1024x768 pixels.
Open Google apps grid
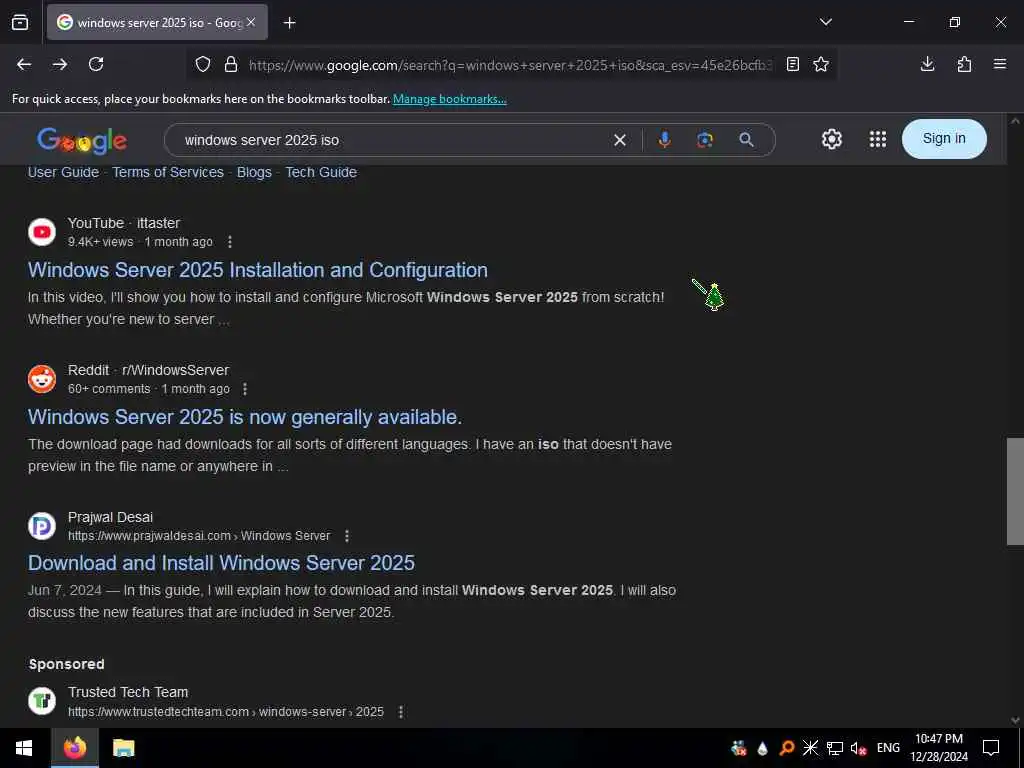(x=878, y=138)
